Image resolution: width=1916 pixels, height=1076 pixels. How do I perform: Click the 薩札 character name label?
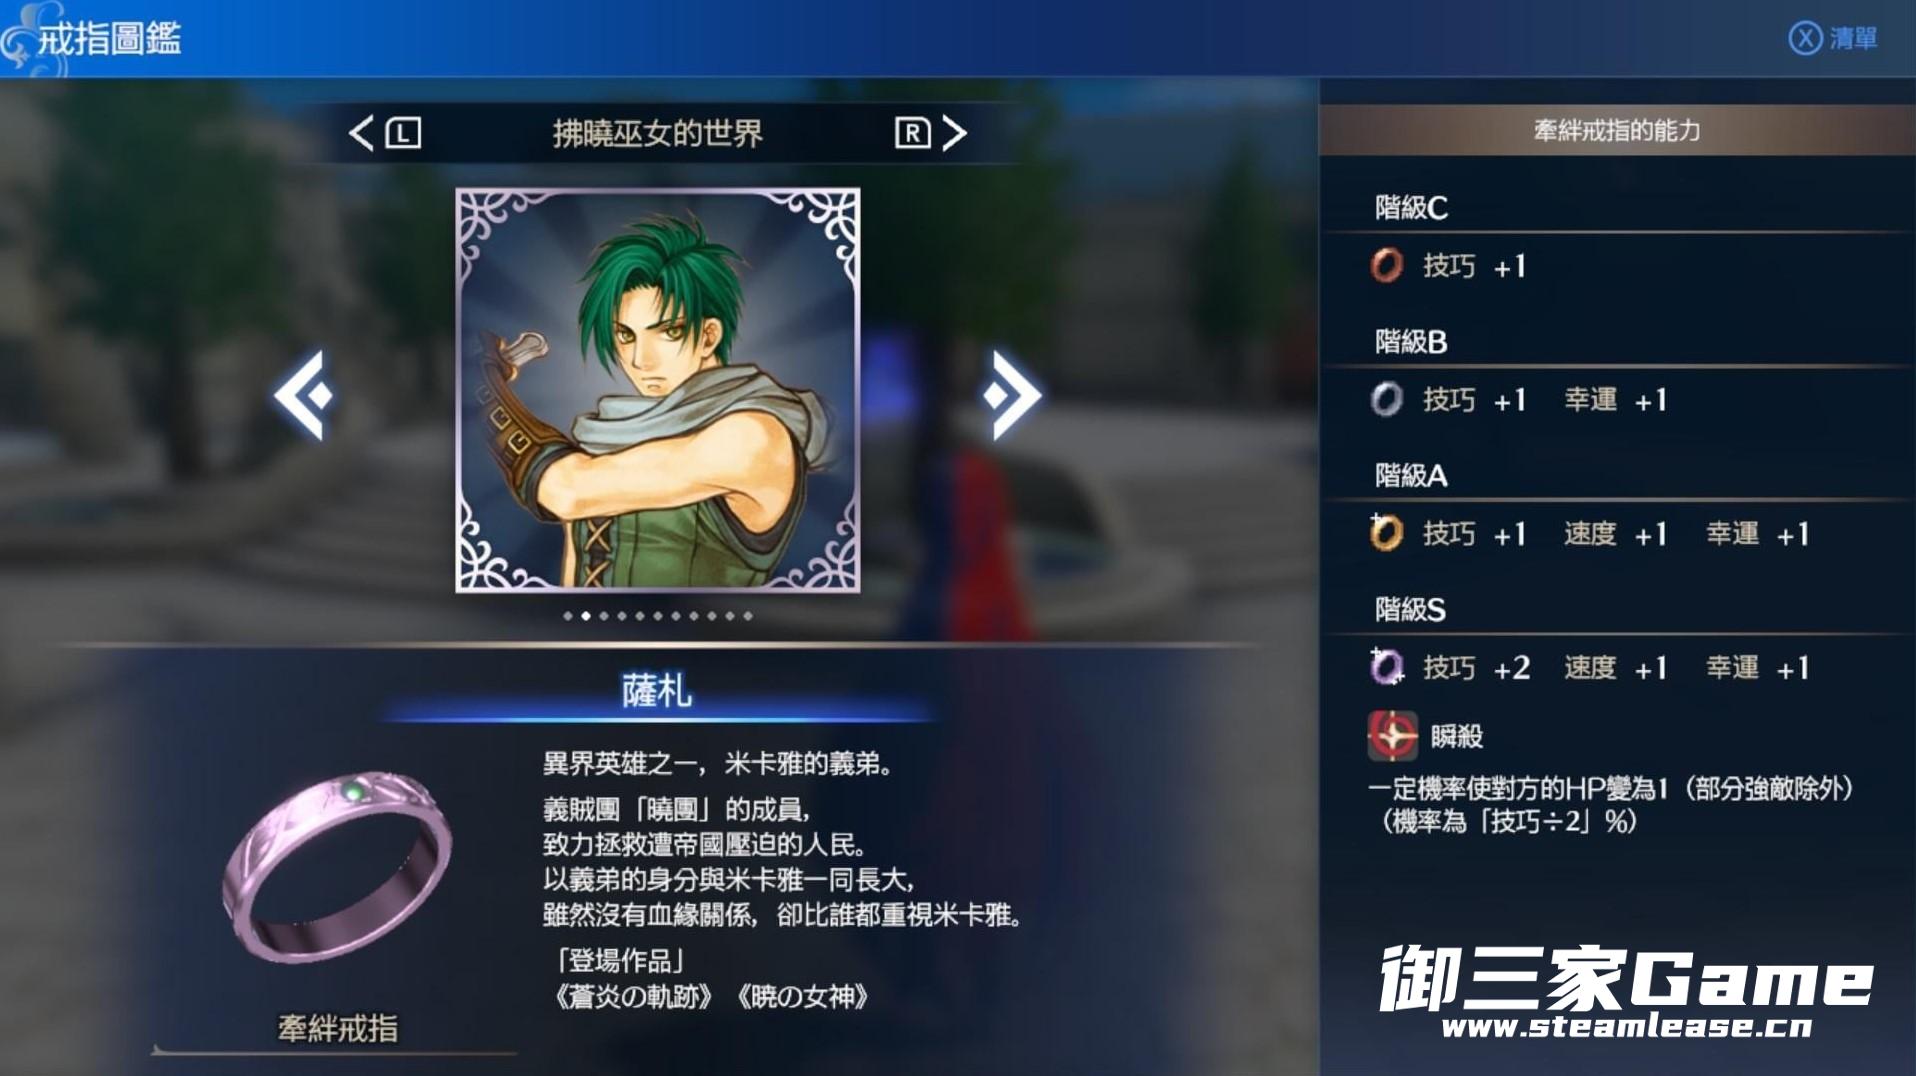pyautogui.click(x=657, y=691)
